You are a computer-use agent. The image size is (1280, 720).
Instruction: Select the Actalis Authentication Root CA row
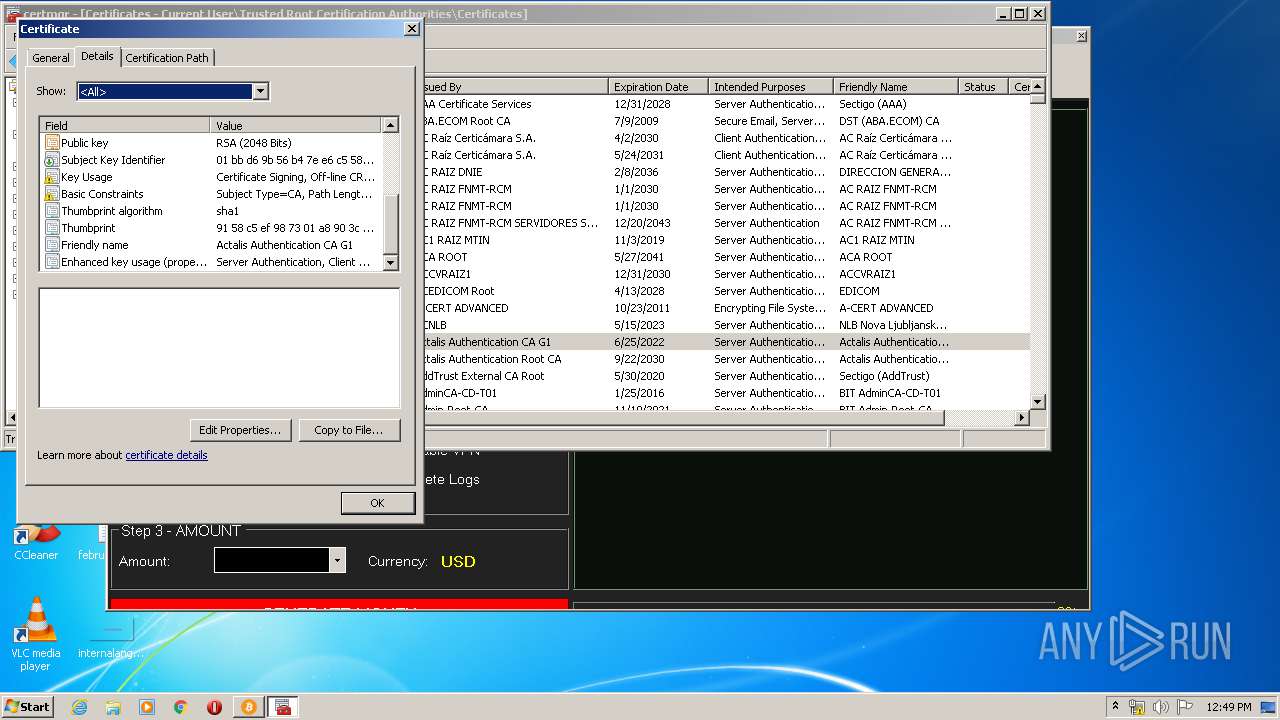pos(725,359)
